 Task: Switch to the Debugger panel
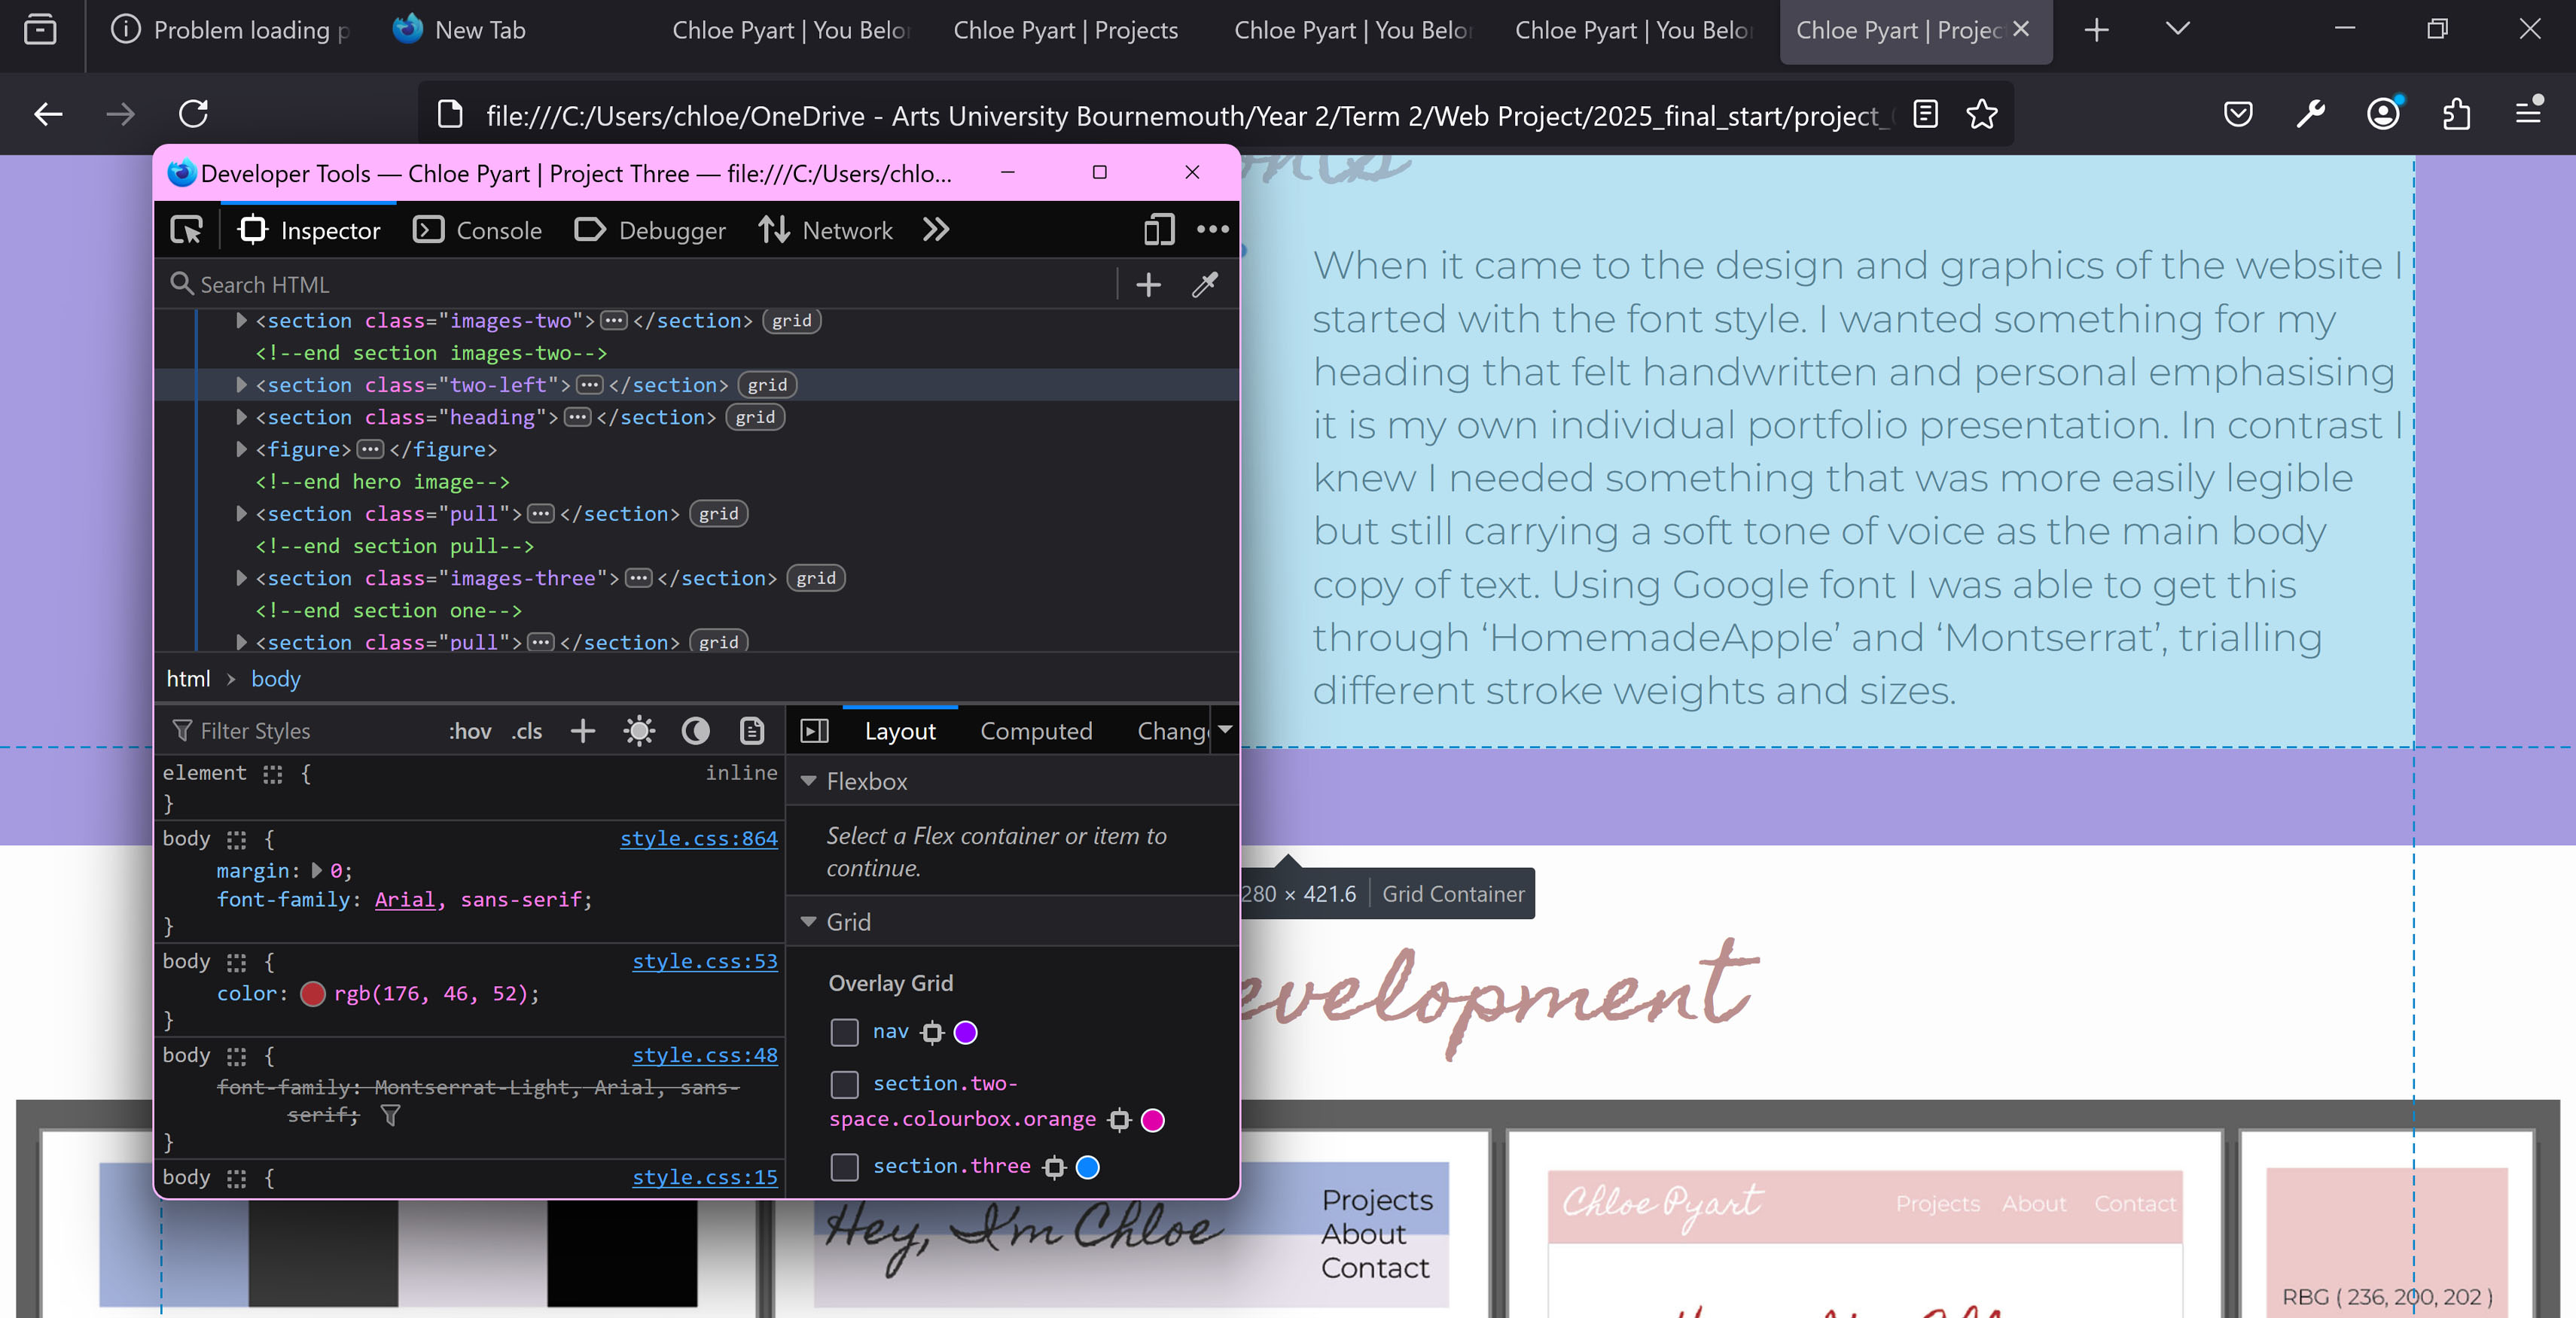[649, 230]
